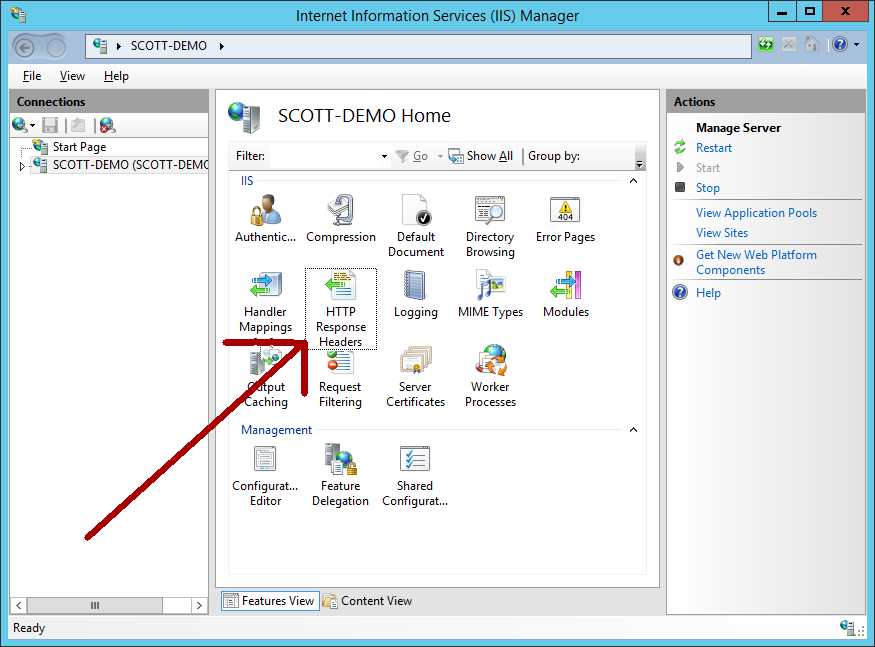The height and width of the screenshot is (647, 875).
Task: Open the Directory Browsing feature
Action: coord(490,226)
